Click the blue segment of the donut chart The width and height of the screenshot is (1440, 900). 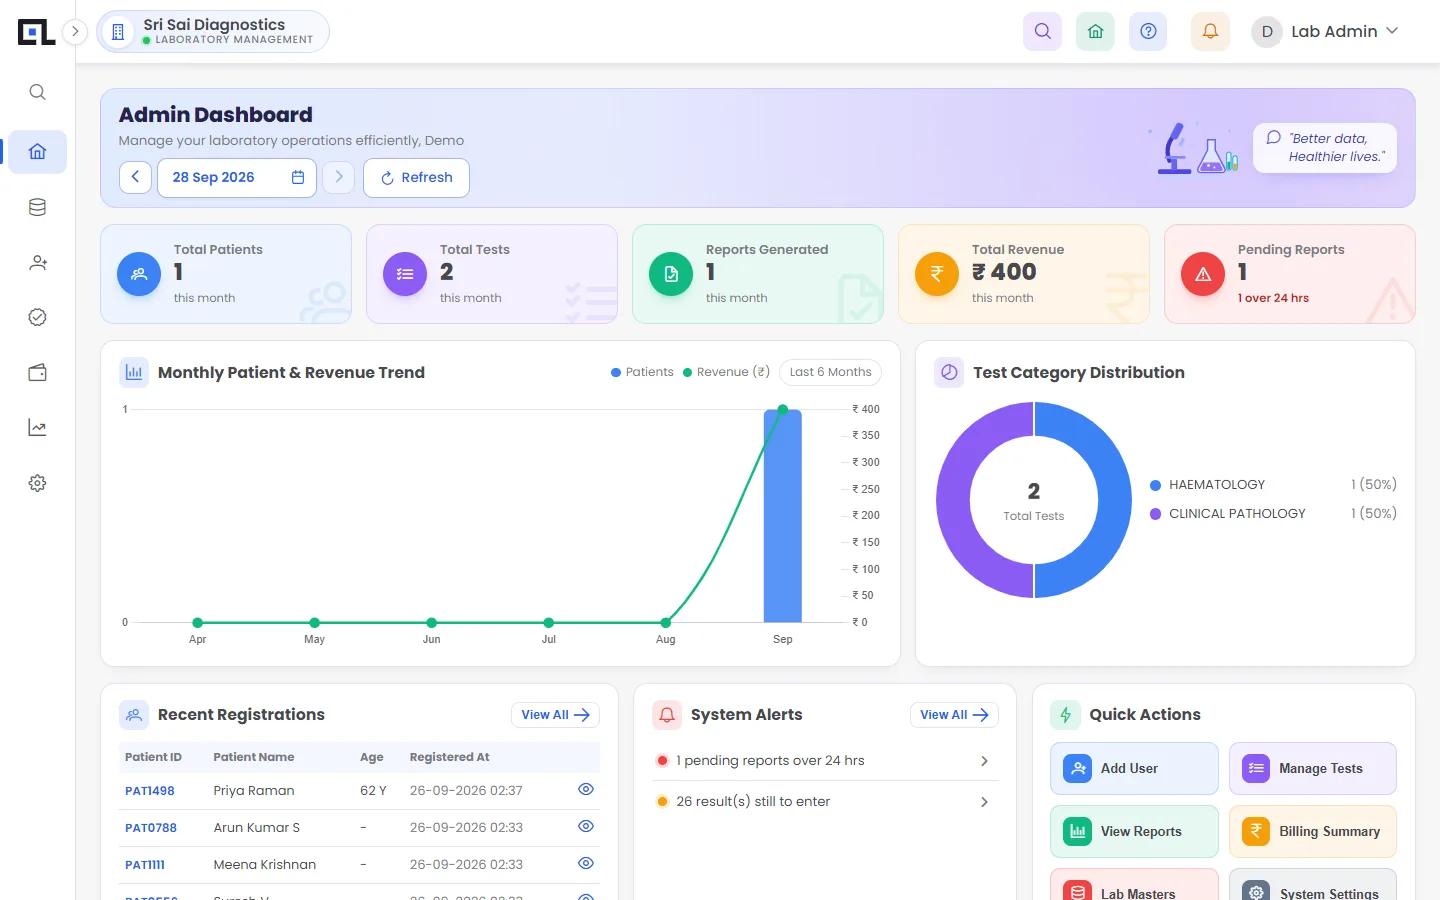tap(1115, 500)
